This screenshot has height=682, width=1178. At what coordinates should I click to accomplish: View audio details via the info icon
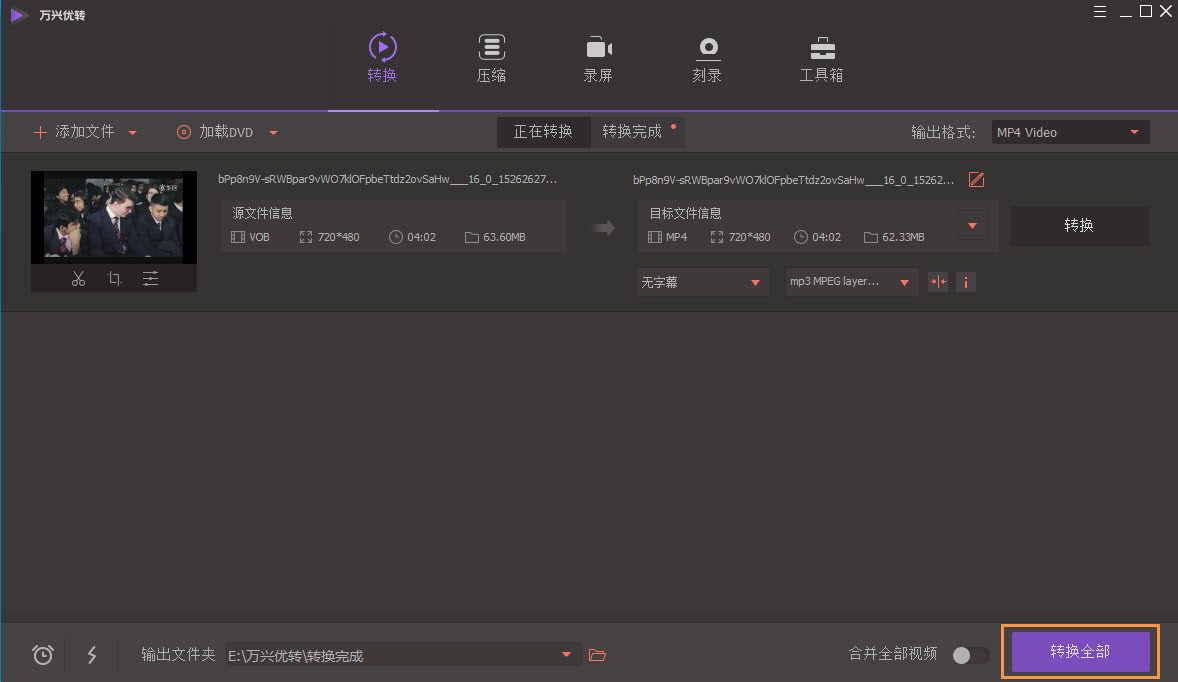point(965,281)
